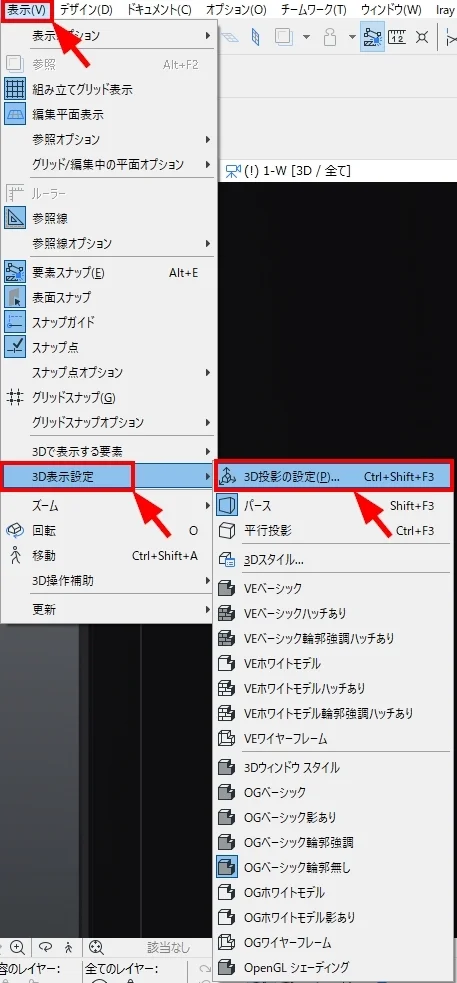
Task: Open dropdown arrow next to stamp-shaped icon
Action: point(352,36)
